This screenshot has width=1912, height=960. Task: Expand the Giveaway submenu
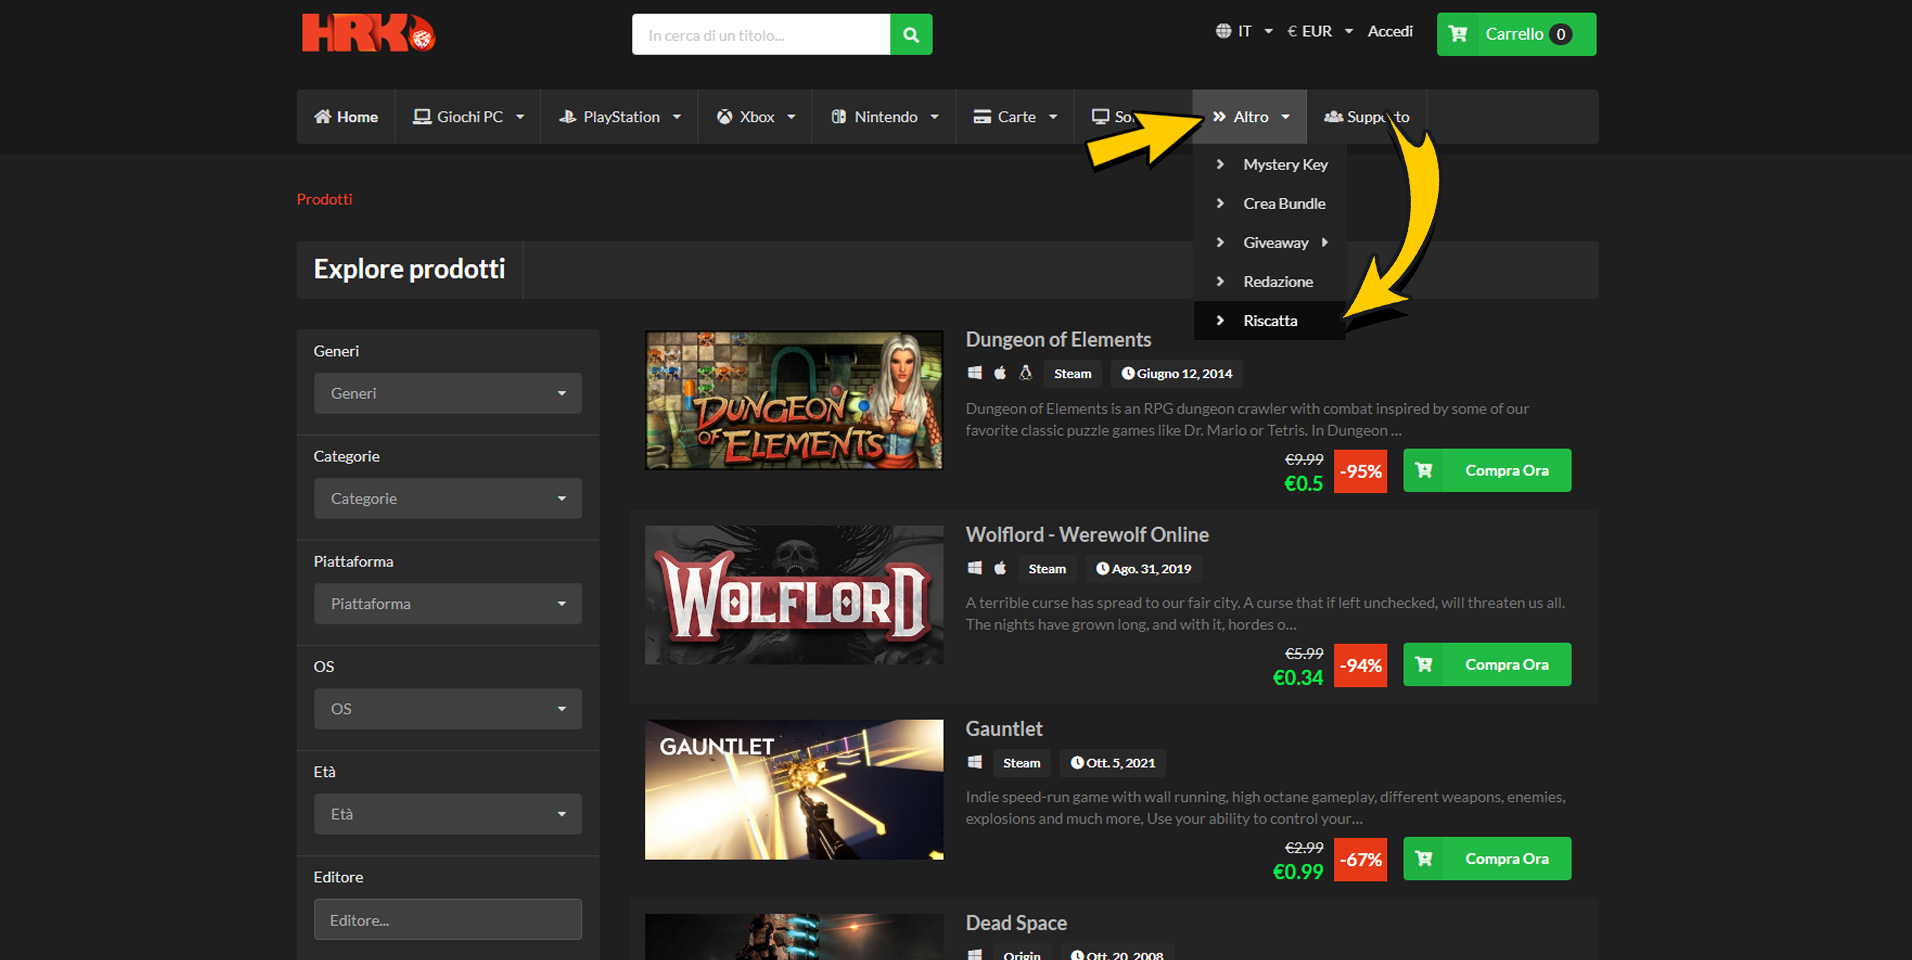tap(1276, 243)
